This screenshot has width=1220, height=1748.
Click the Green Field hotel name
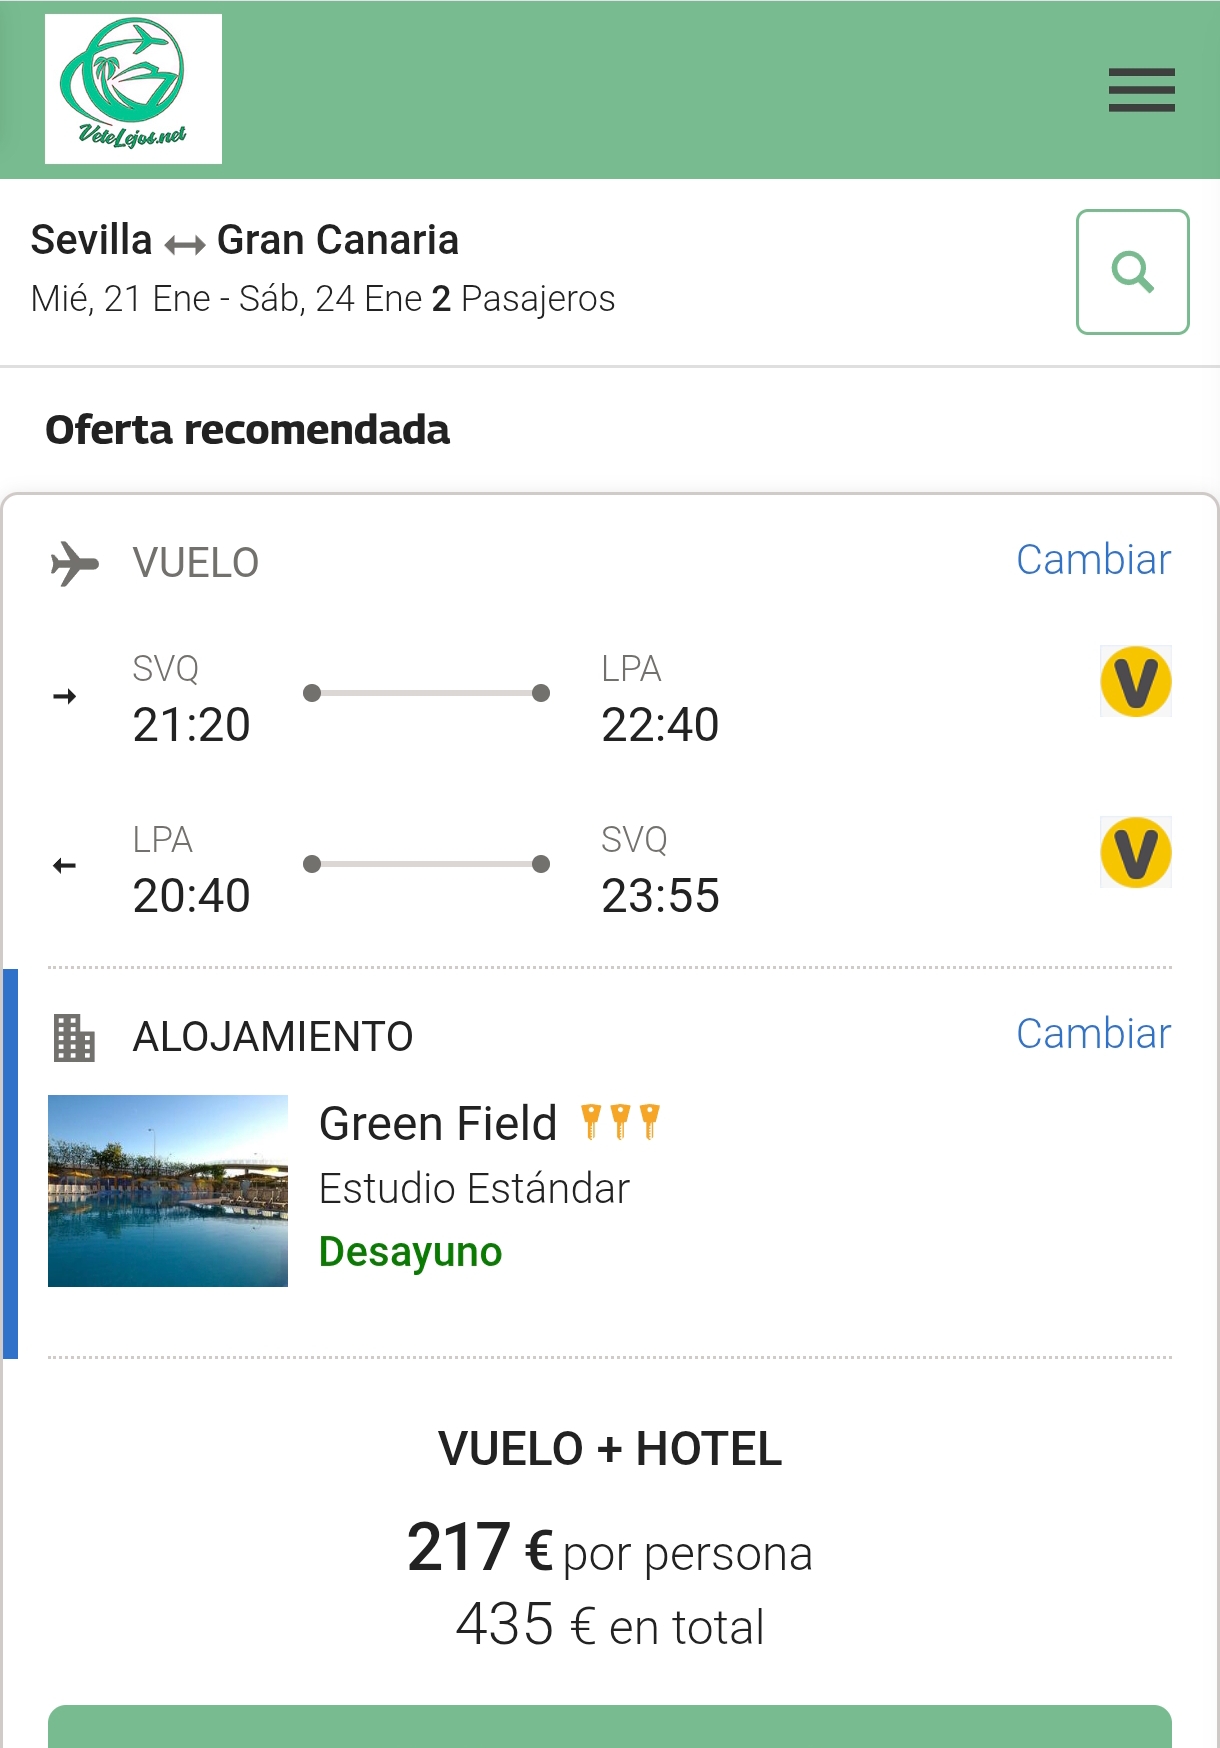point(438,1124)
